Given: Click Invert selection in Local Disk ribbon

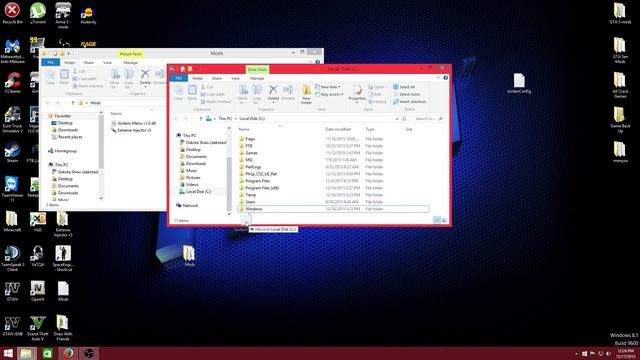Looking at the screenshot, I should tap(409, 102).
